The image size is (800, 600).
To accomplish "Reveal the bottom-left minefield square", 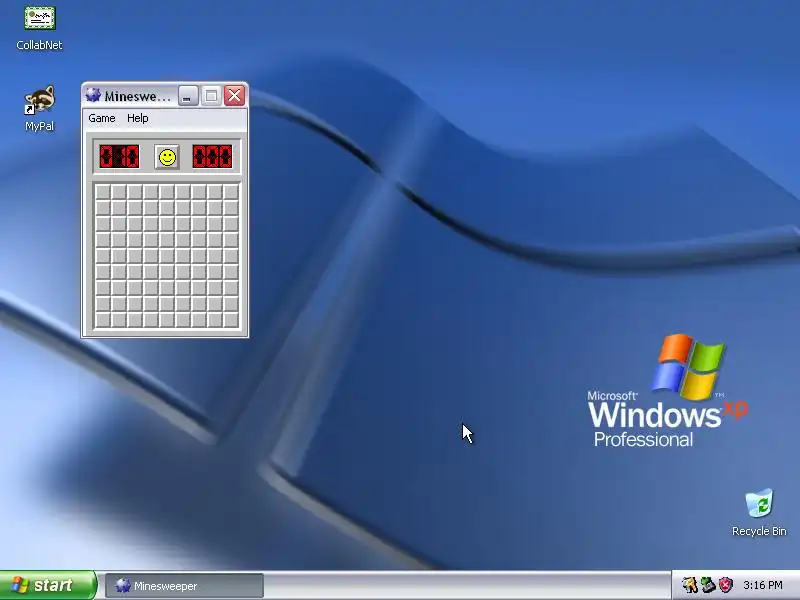I will (103, 320).
